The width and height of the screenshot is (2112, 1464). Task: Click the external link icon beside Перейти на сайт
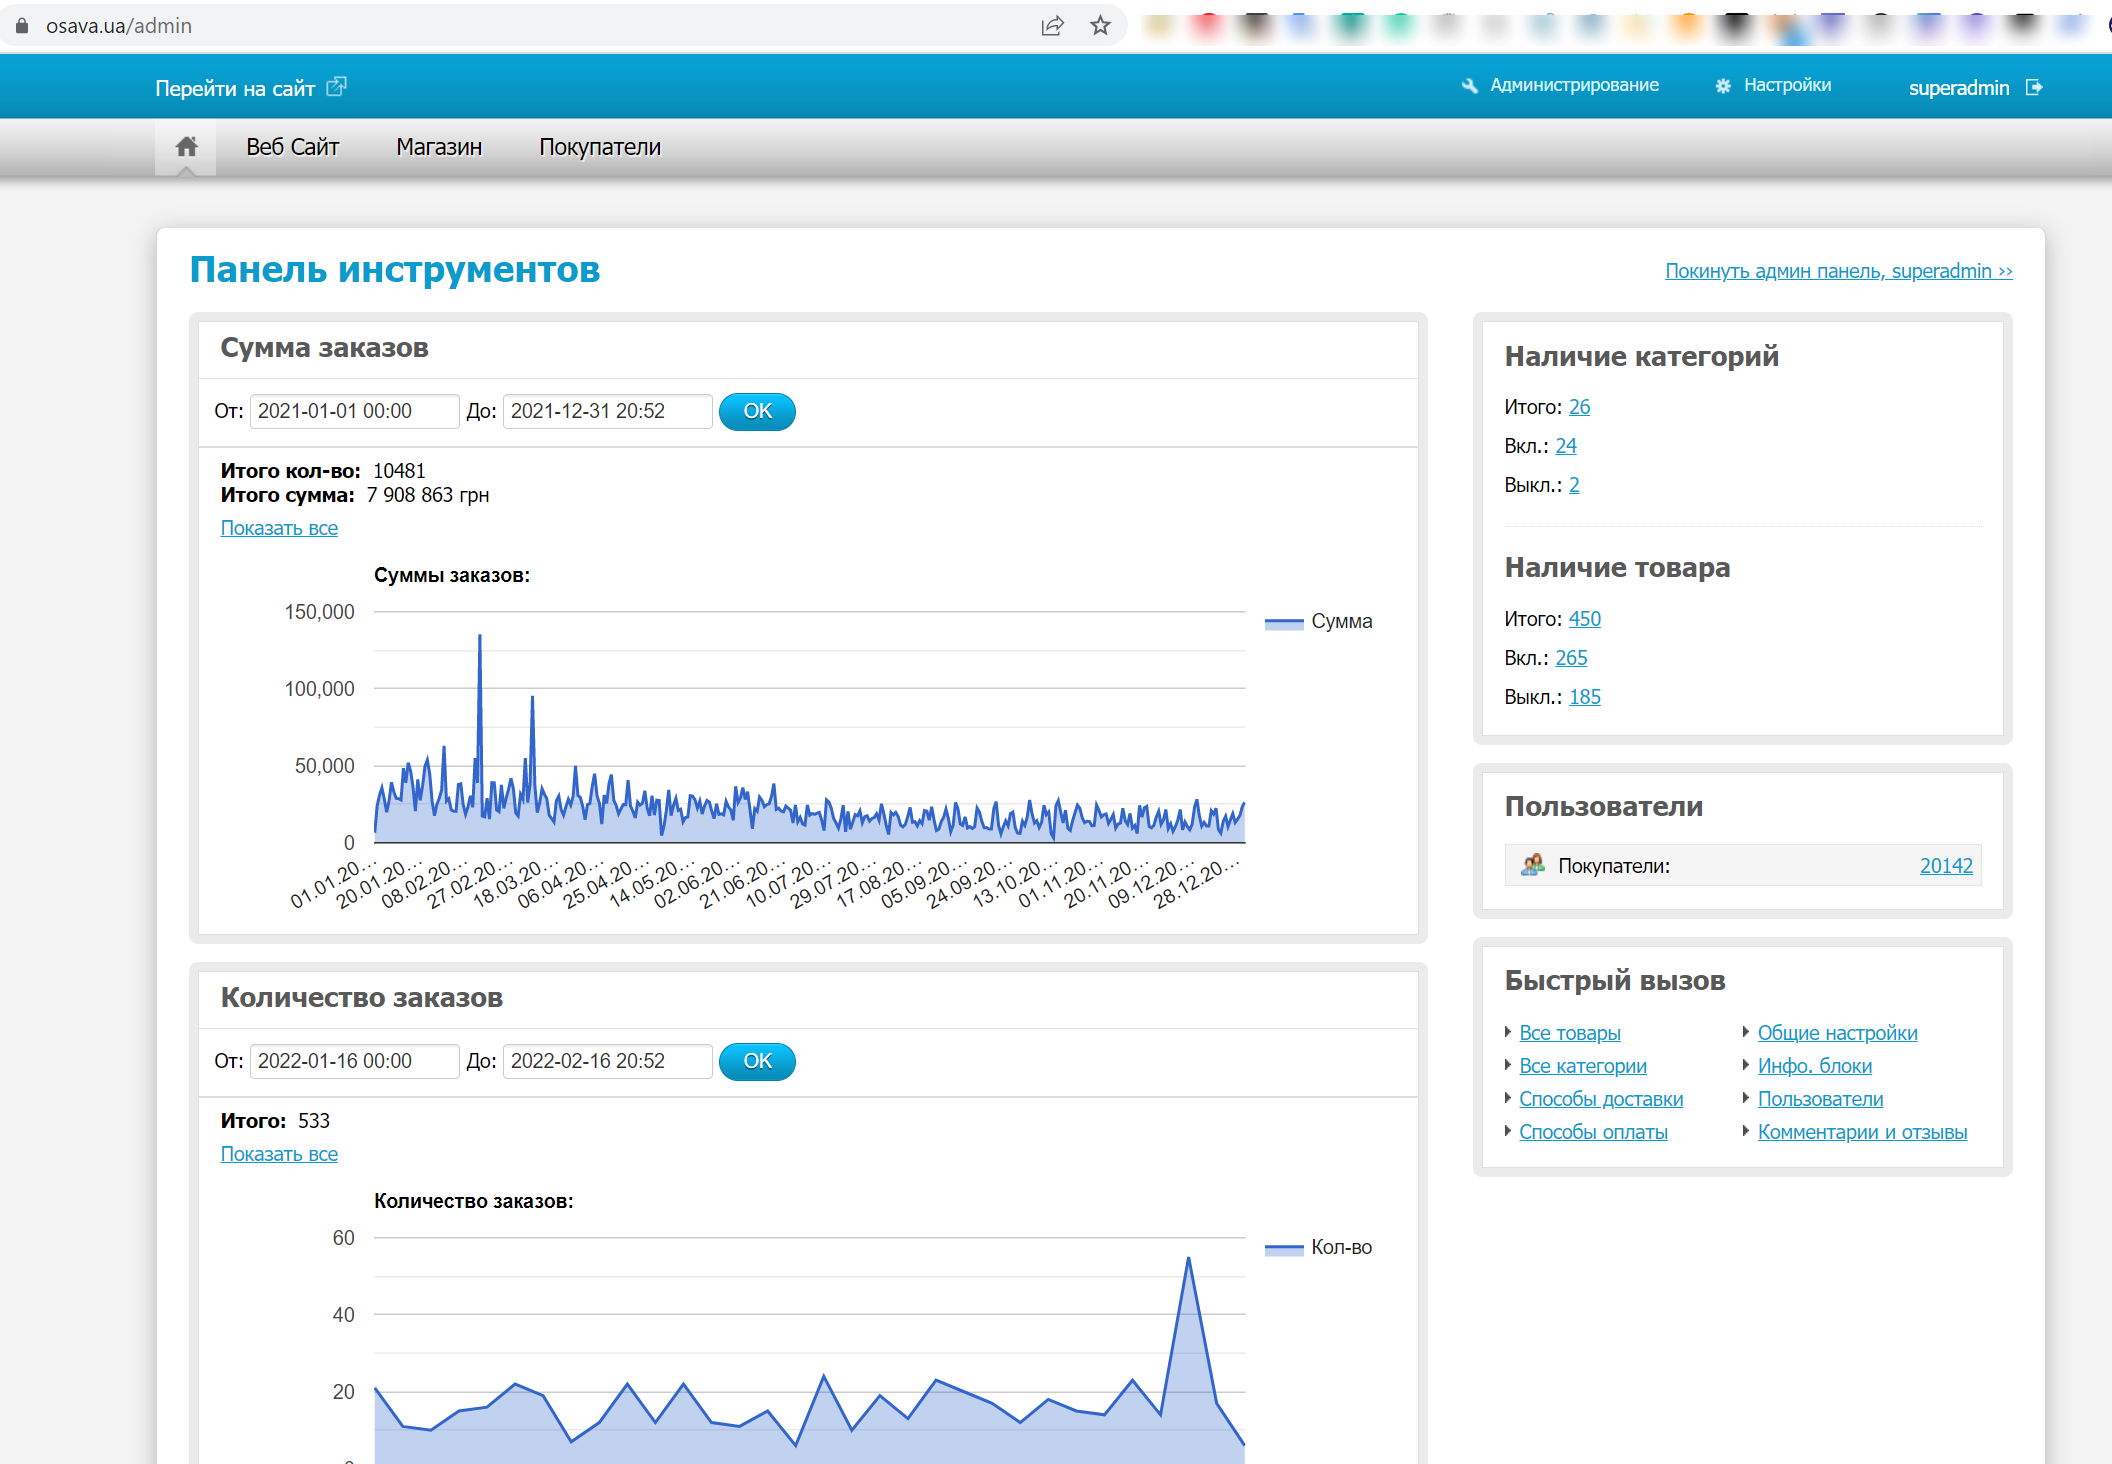pos(337,87)
